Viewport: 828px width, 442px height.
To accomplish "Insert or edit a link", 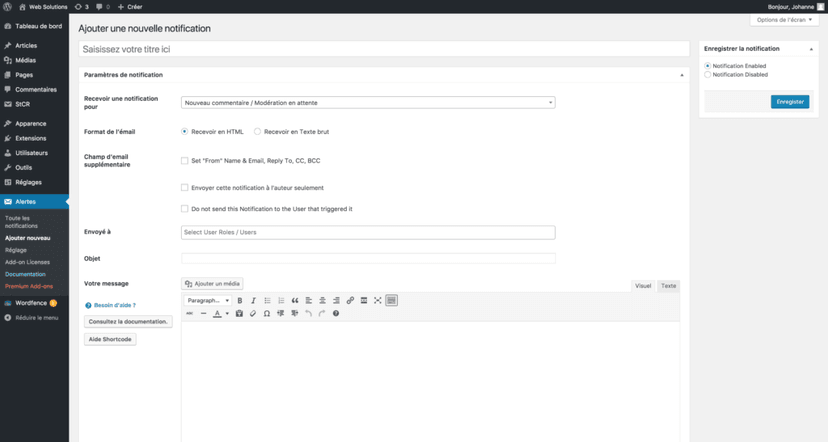I will [x=350, y=300].
